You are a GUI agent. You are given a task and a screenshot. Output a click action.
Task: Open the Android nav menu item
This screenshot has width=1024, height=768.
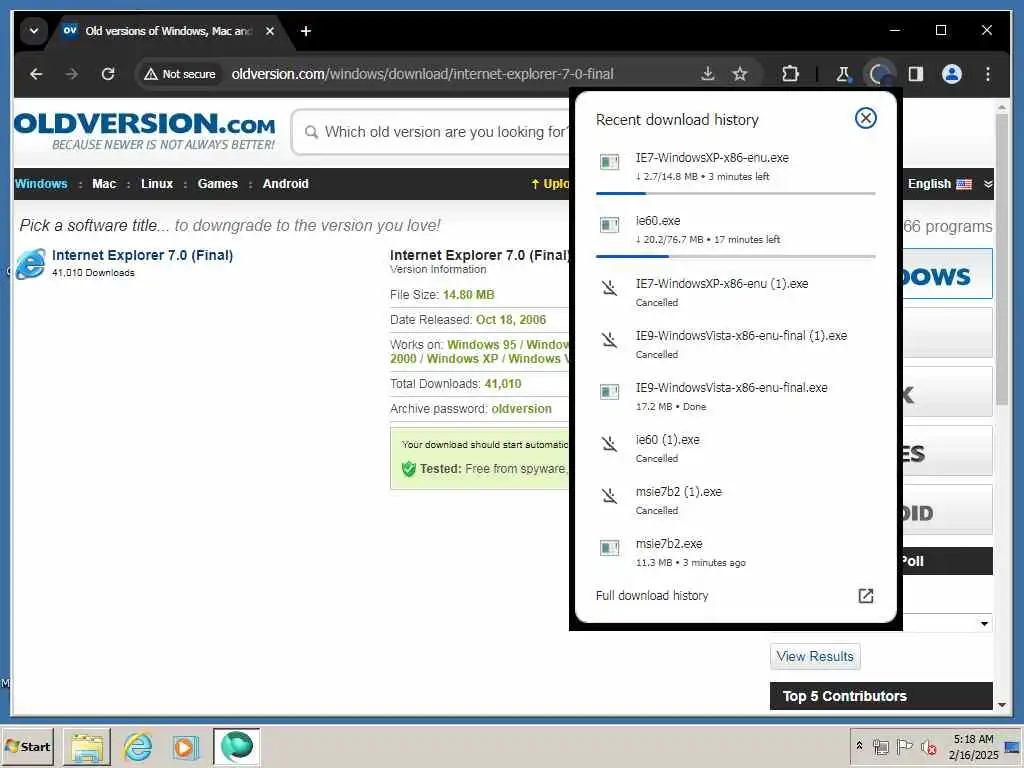(x=285, y=184)
